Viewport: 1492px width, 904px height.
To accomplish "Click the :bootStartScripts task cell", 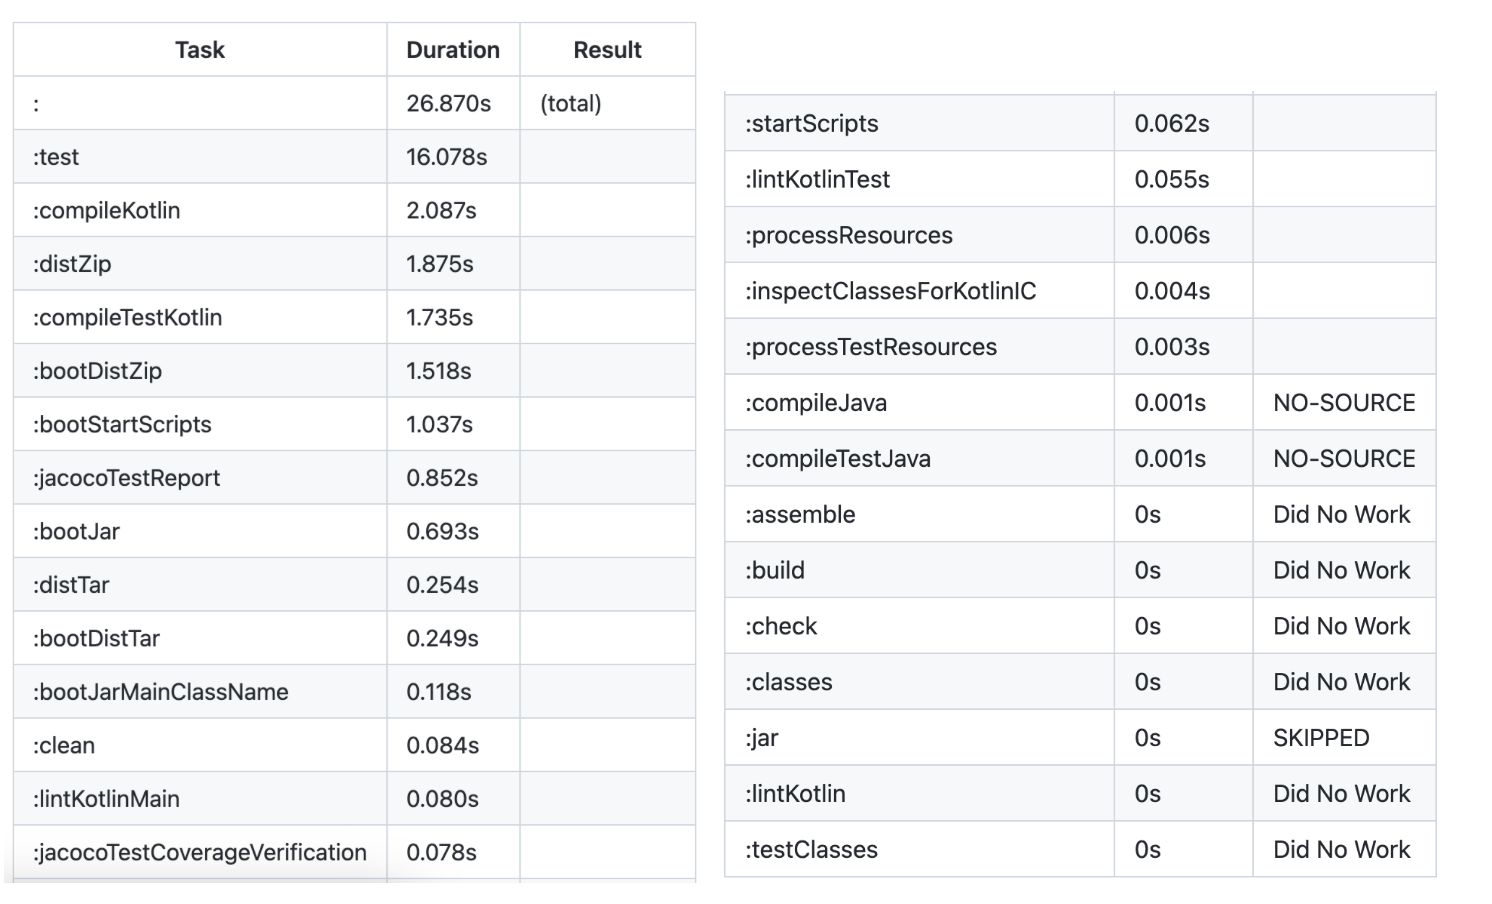I will click(x=200, y=424).
